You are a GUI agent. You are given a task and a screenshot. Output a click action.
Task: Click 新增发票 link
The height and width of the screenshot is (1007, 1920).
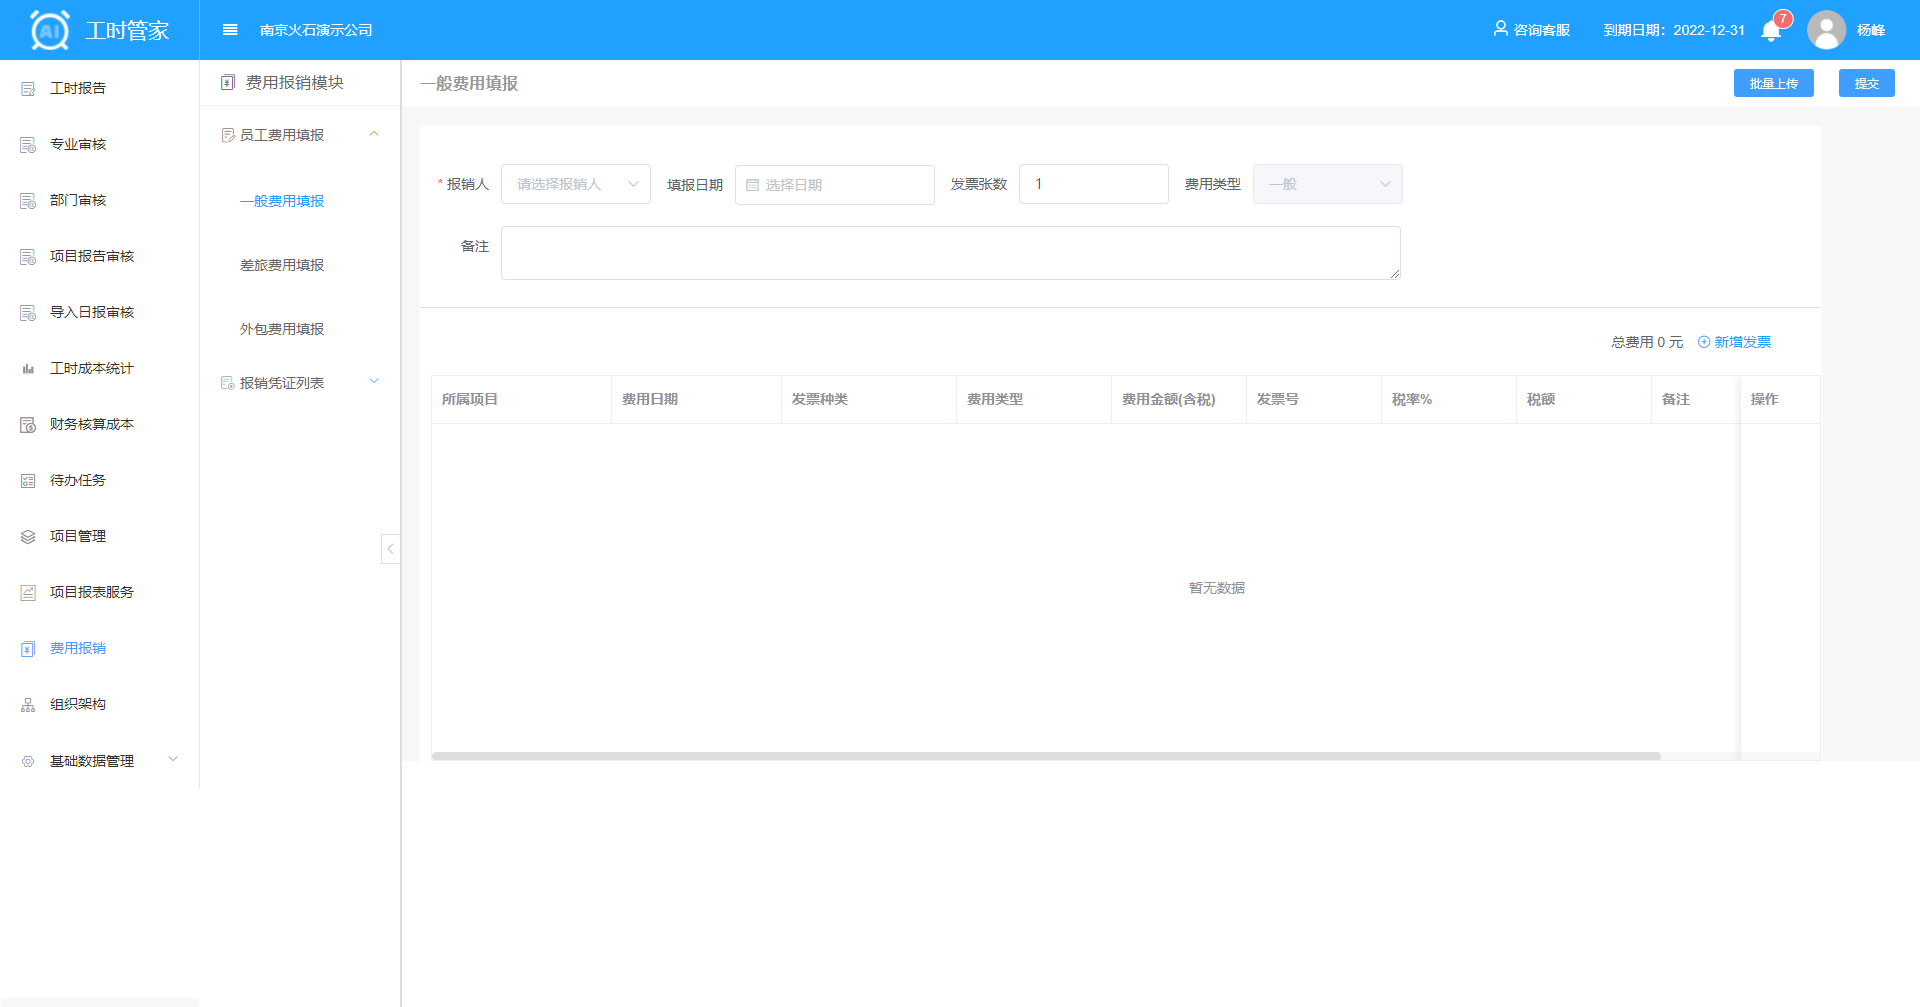1735,342
